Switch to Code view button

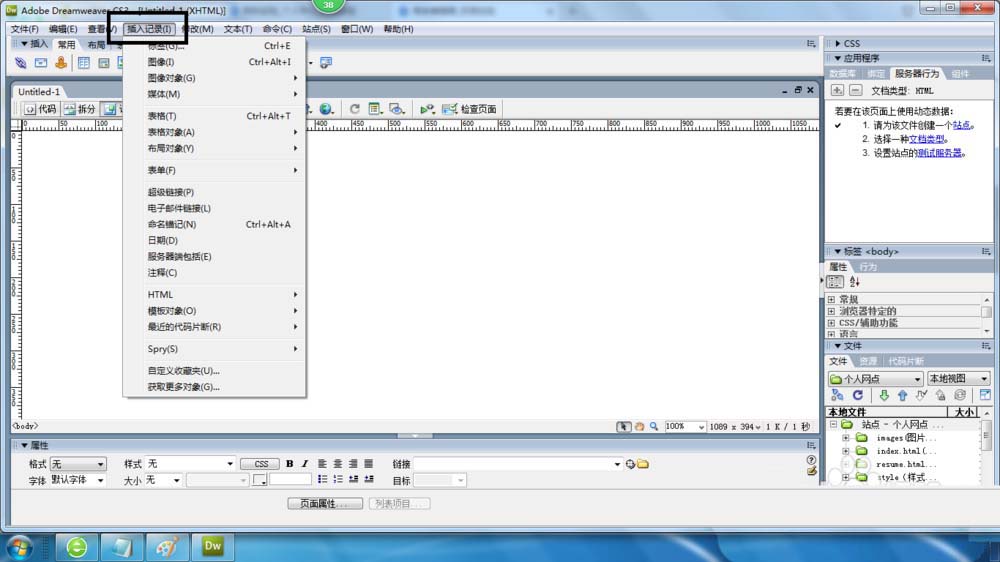(40, 109)
